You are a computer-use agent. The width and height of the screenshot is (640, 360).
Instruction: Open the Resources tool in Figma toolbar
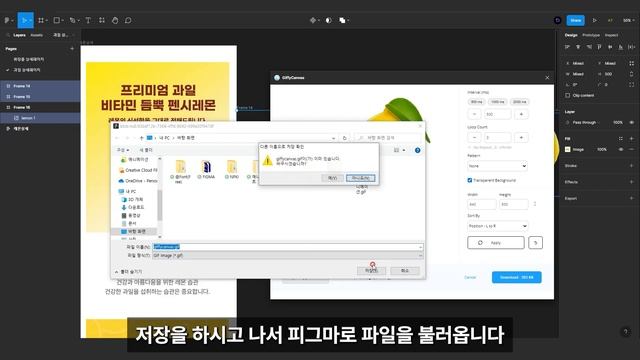(x=102, y=20)
